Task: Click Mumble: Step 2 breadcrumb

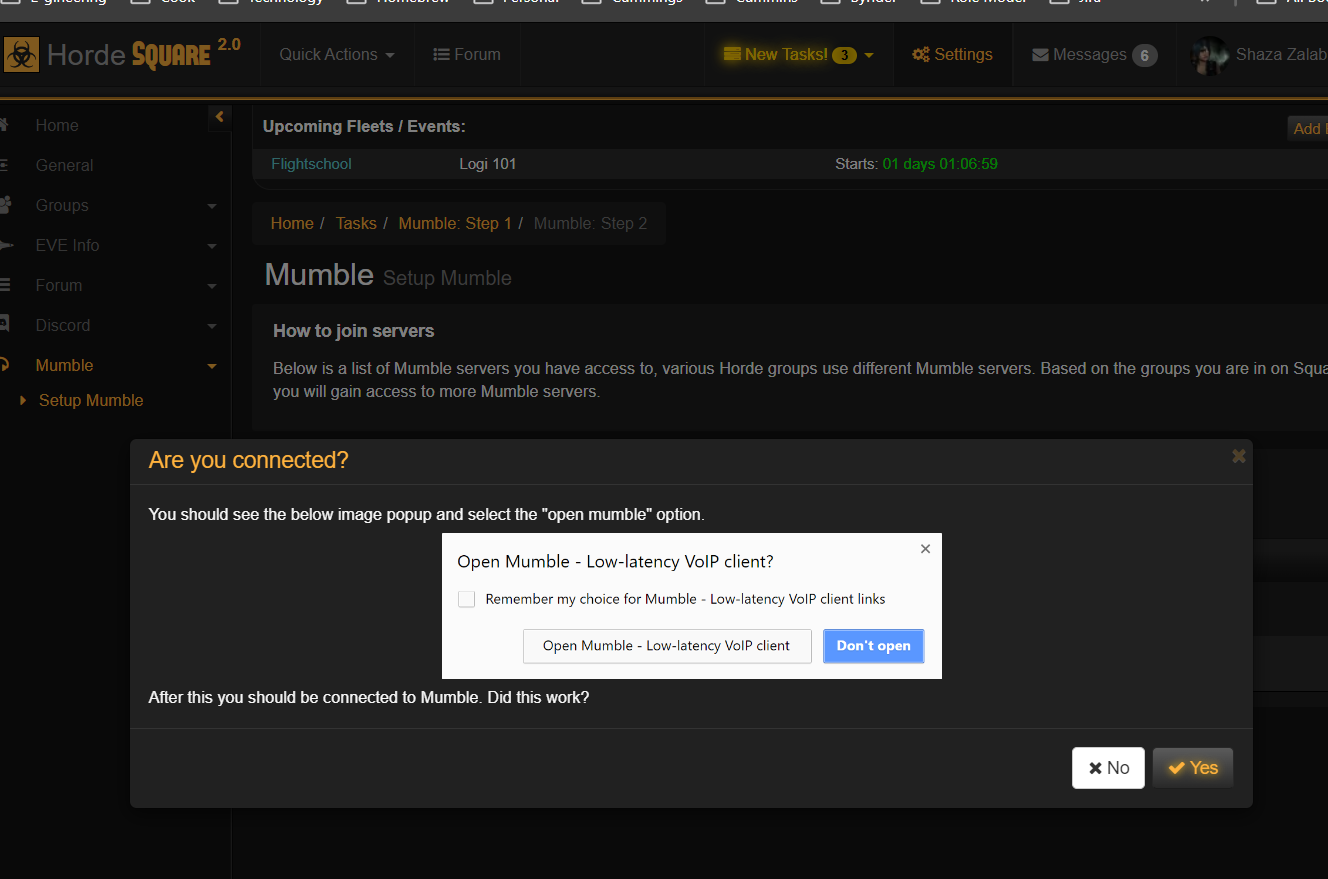Action: click(x=590, y=223)
